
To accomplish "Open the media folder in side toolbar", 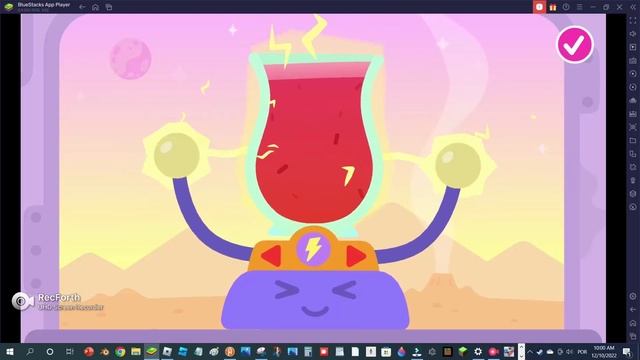I will [633, 140].
